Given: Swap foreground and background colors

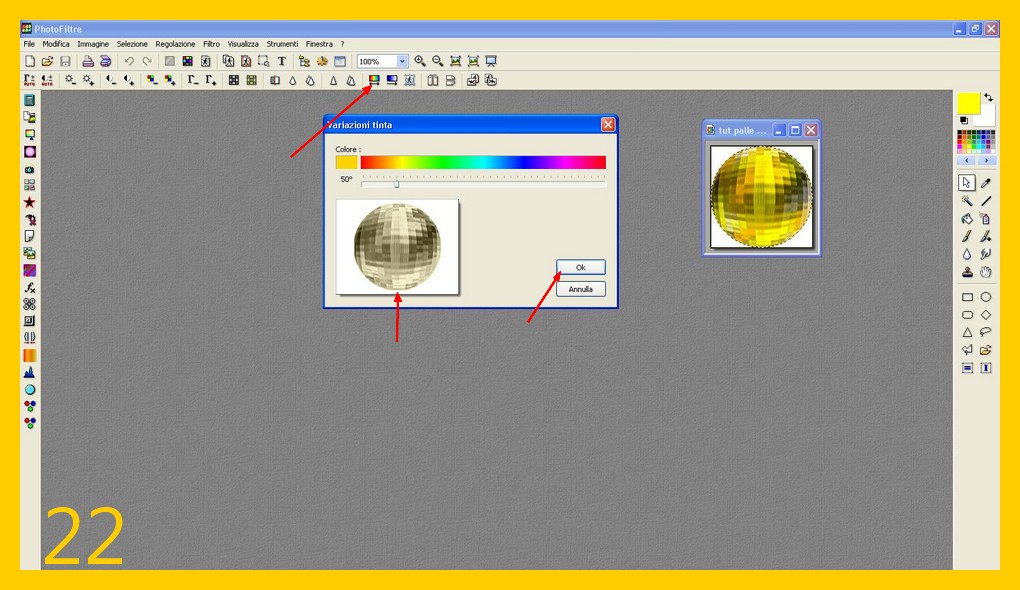Looking at the screenshot, I should click(x=988, y=97).
